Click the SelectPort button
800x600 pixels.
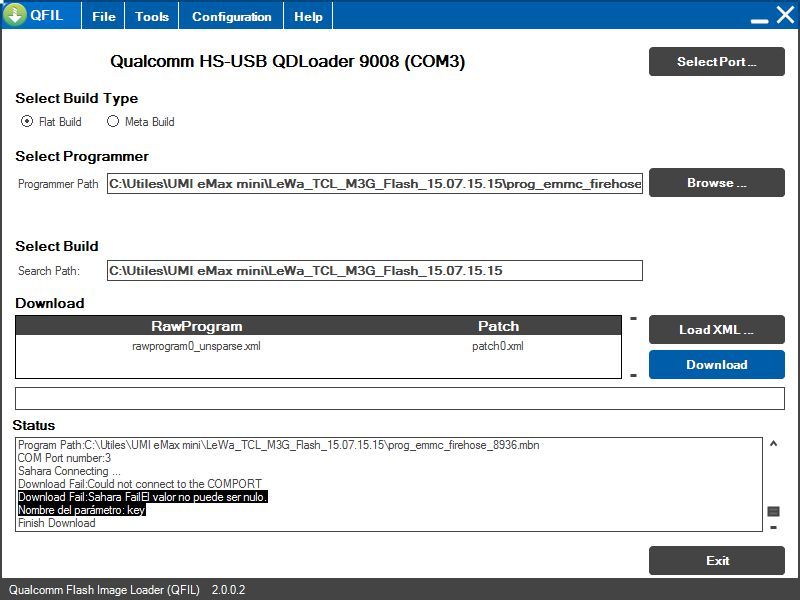(x=716, y=62)
